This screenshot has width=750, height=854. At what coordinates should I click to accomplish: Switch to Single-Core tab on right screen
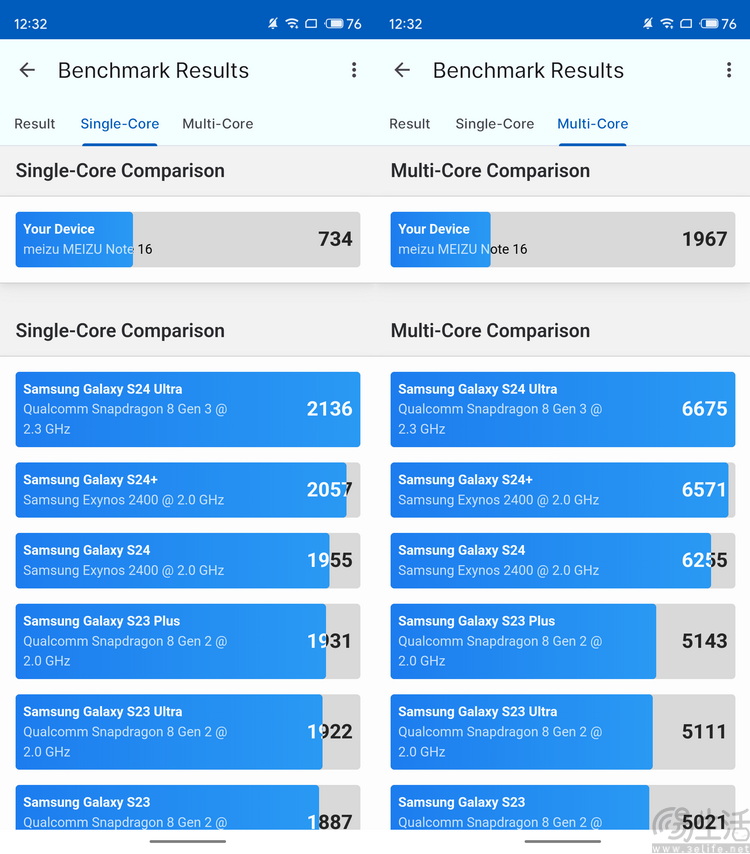(x=495, y=124)
